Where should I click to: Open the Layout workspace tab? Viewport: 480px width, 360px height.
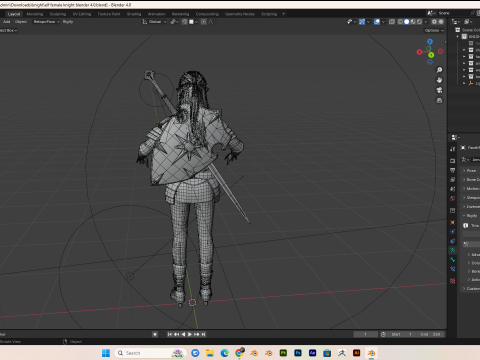pyautogui.click(x=14, y=14)
